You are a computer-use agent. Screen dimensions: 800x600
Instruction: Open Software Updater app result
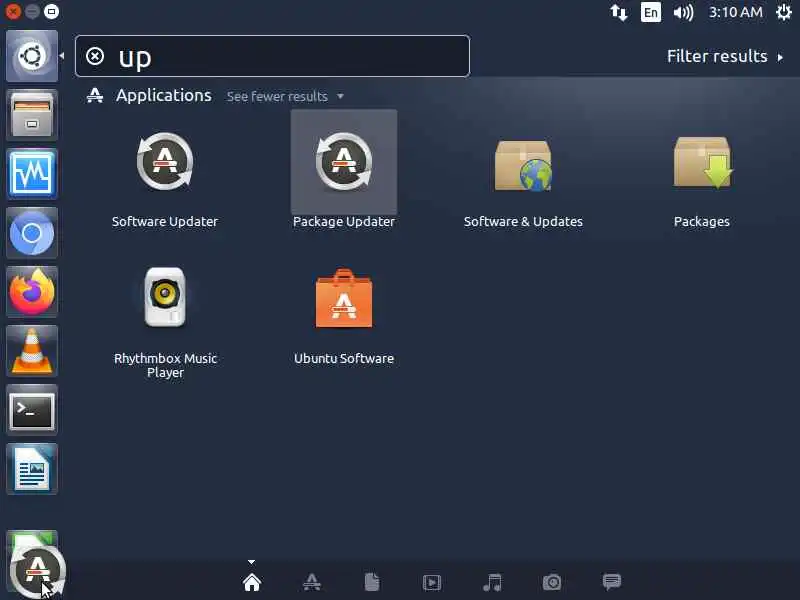coord(165,162)
